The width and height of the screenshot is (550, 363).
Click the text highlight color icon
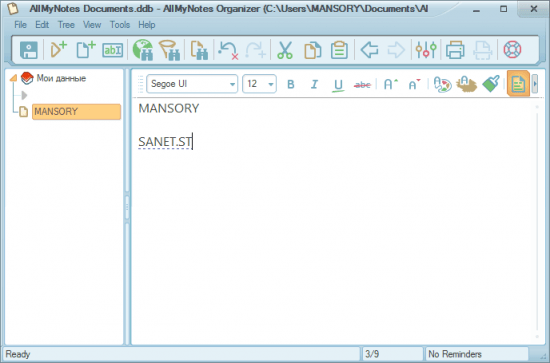466,84
